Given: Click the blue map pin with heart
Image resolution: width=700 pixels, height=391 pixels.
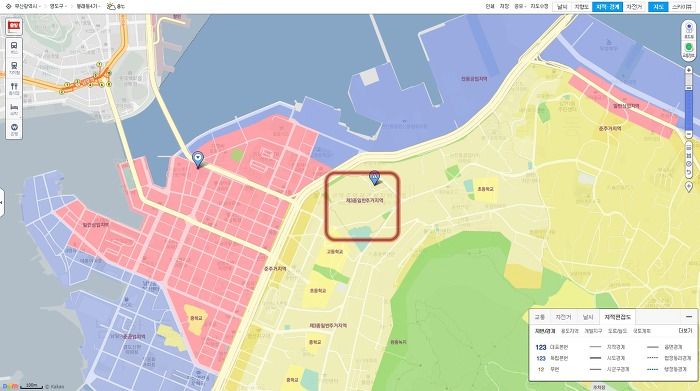Looking at the screenshot, I should [198, 159].
